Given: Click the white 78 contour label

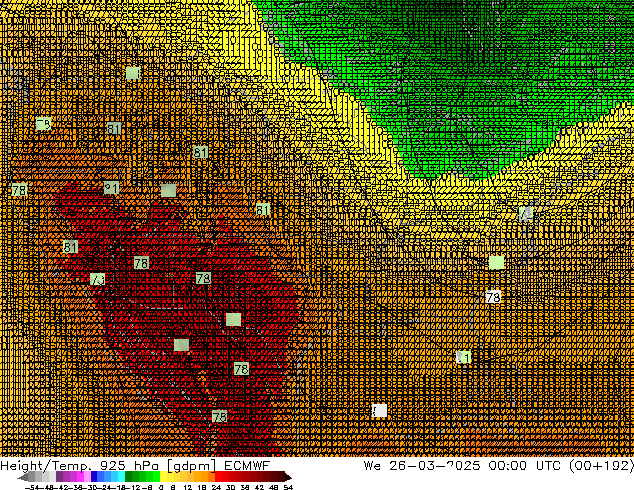Looking at the screenshot, I should tap(493, 297).
